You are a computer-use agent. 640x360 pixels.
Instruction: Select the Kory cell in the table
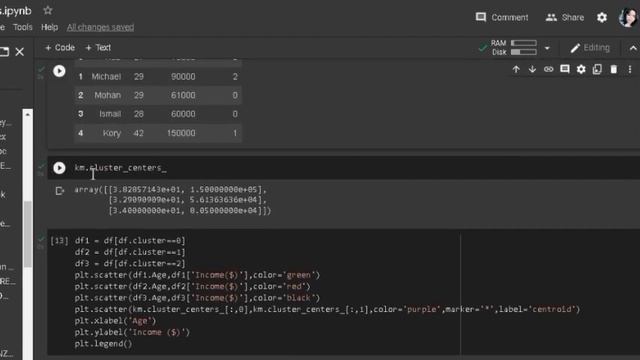(112, 133)
